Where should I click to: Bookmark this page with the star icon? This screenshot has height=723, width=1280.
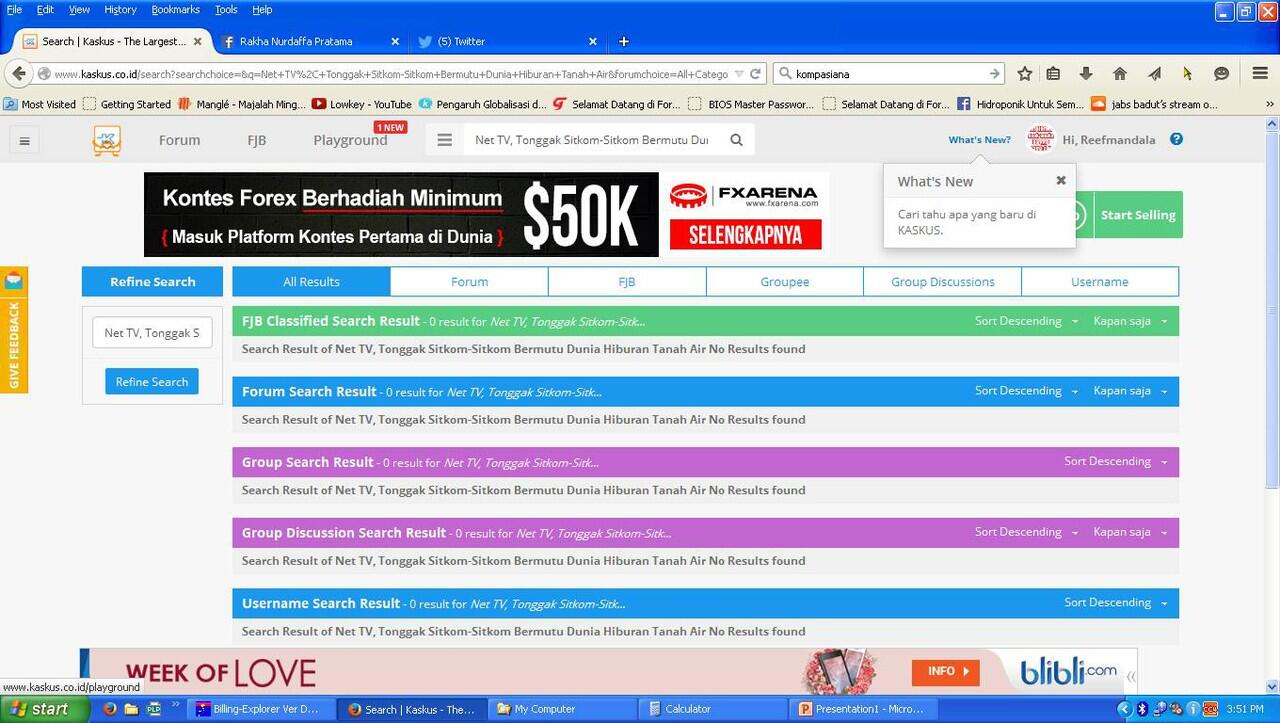pos(1025,73)
